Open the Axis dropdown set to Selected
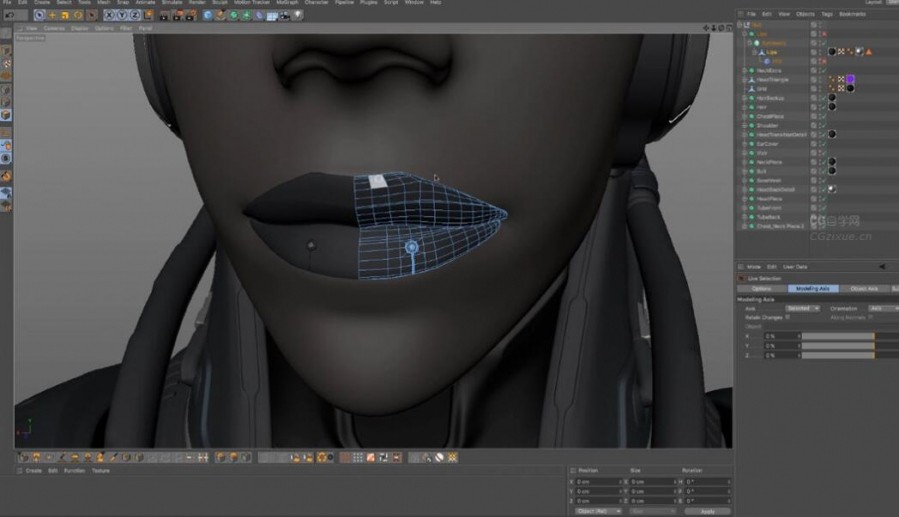 pos(802,308)
